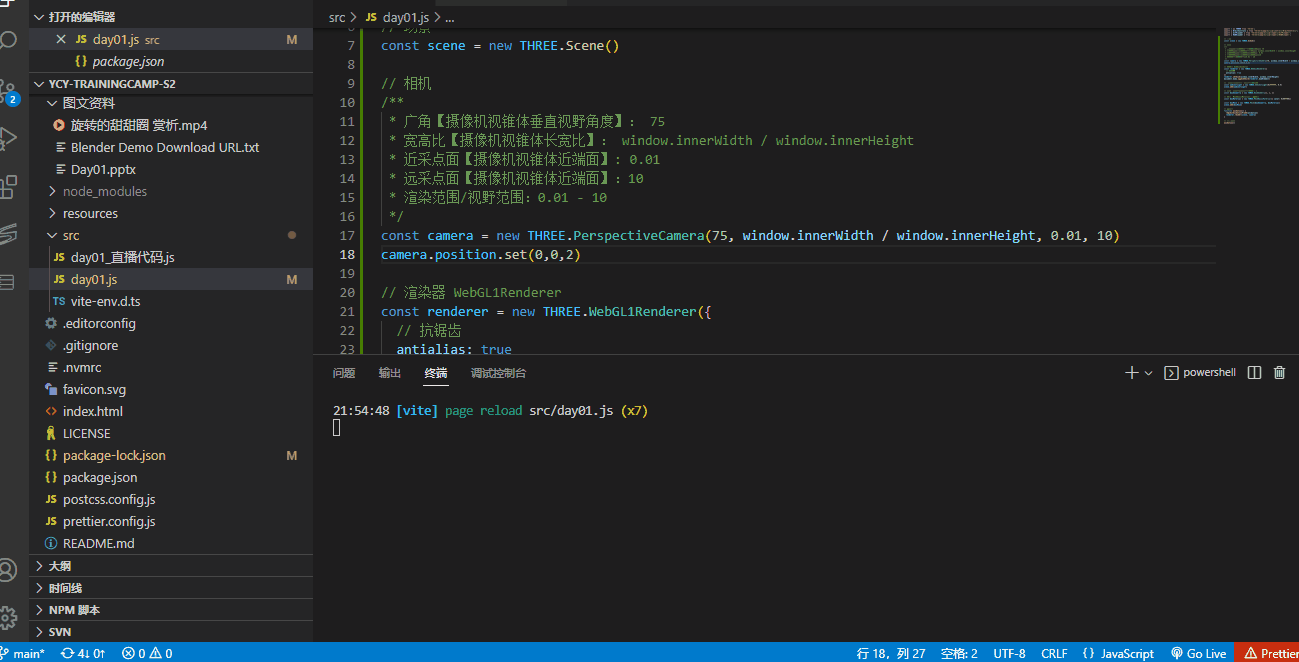Open 旋转的甜甜圈 赏析.mp4 file

pos(171,125)
